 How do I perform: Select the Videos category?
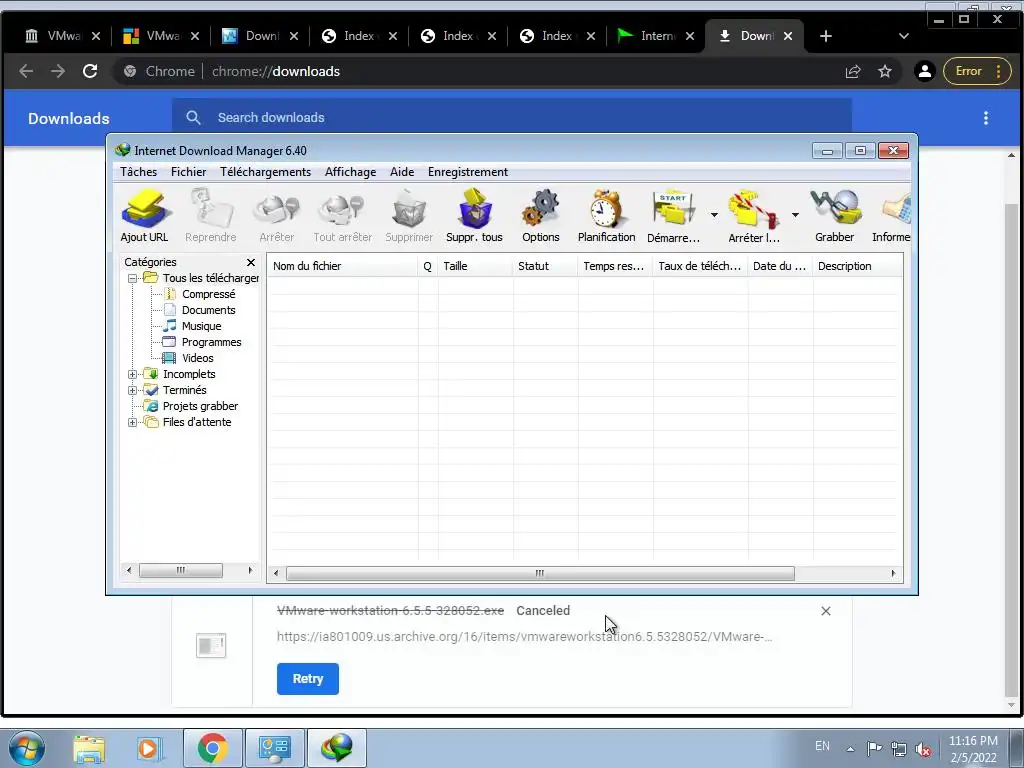[x=197, y=358]
